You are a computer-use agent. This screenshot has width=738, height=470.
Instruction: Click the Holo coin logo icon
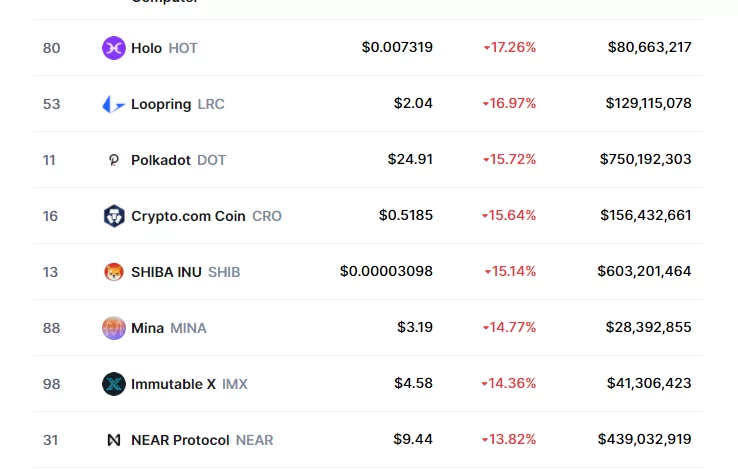114,48
